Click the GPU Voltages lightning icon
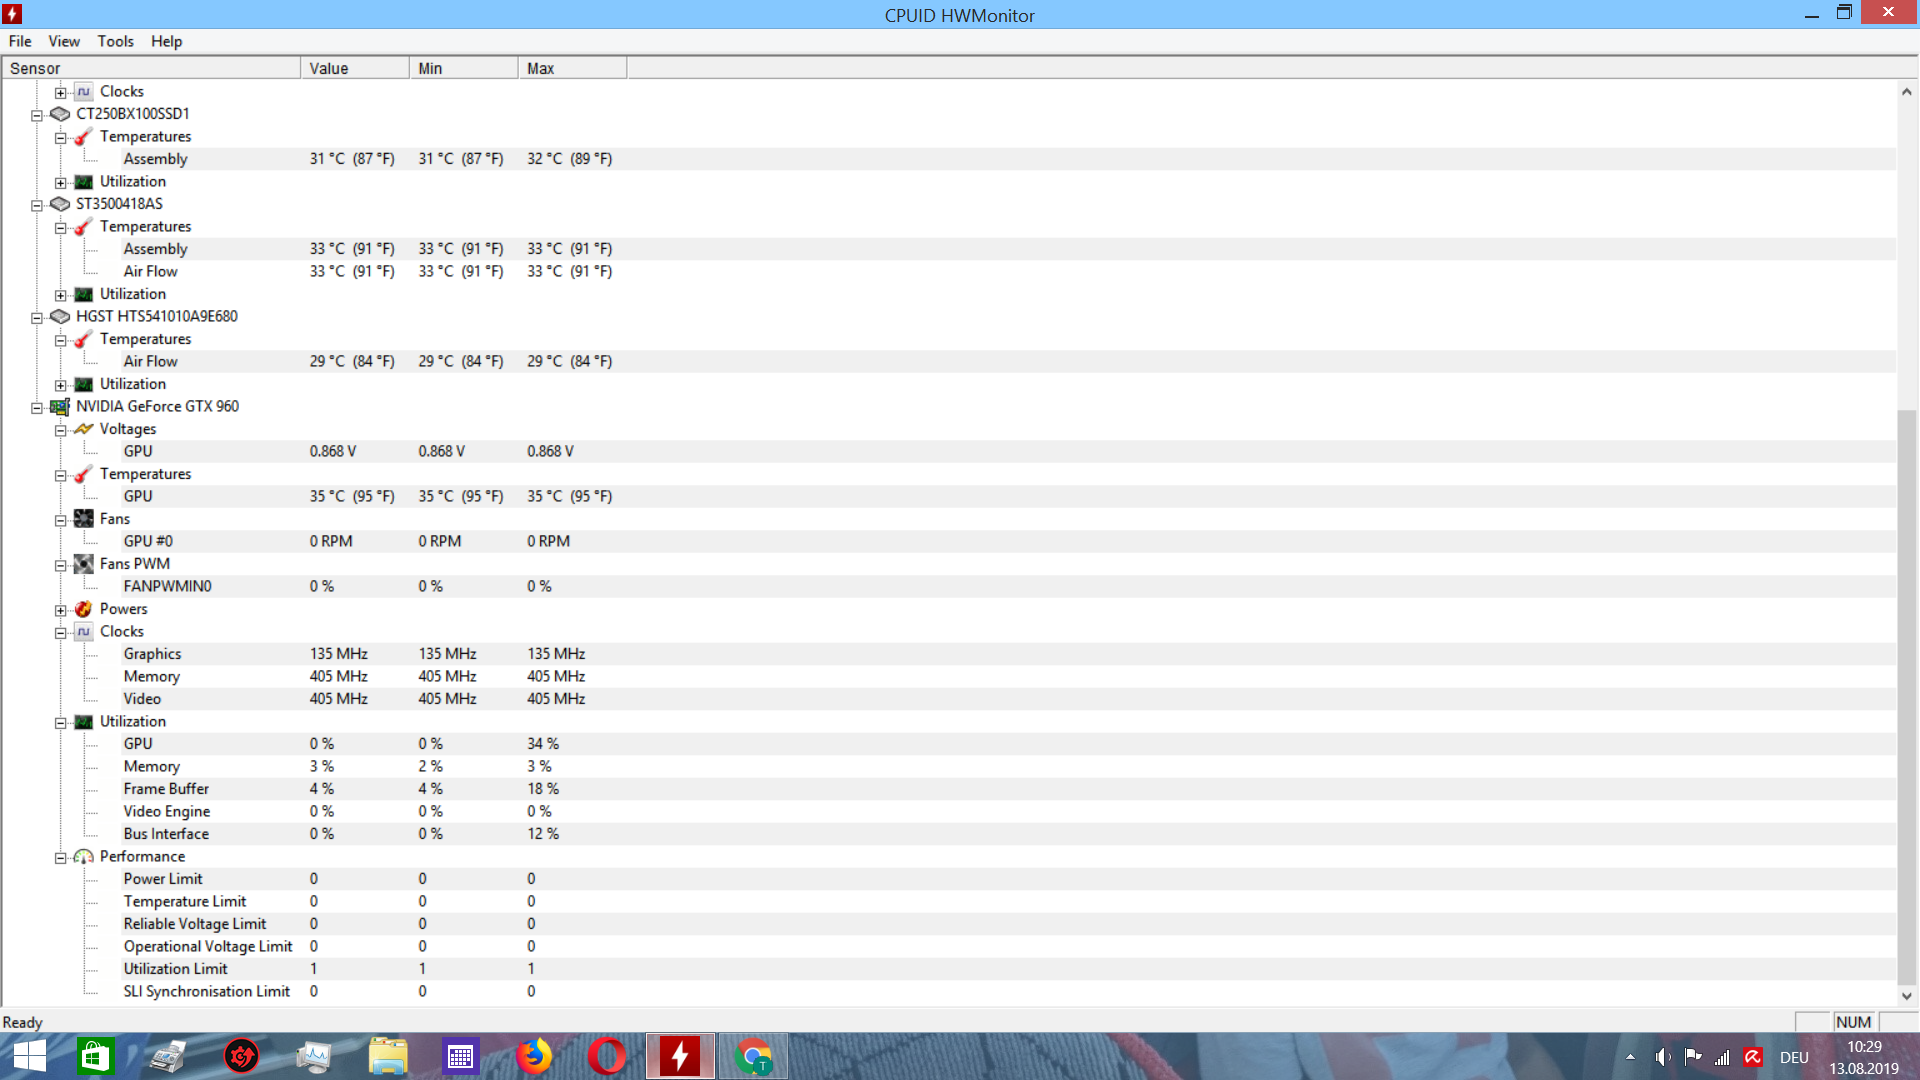Image resolution: width=1920 pixels, height=1080 pixels. (84, 429)
